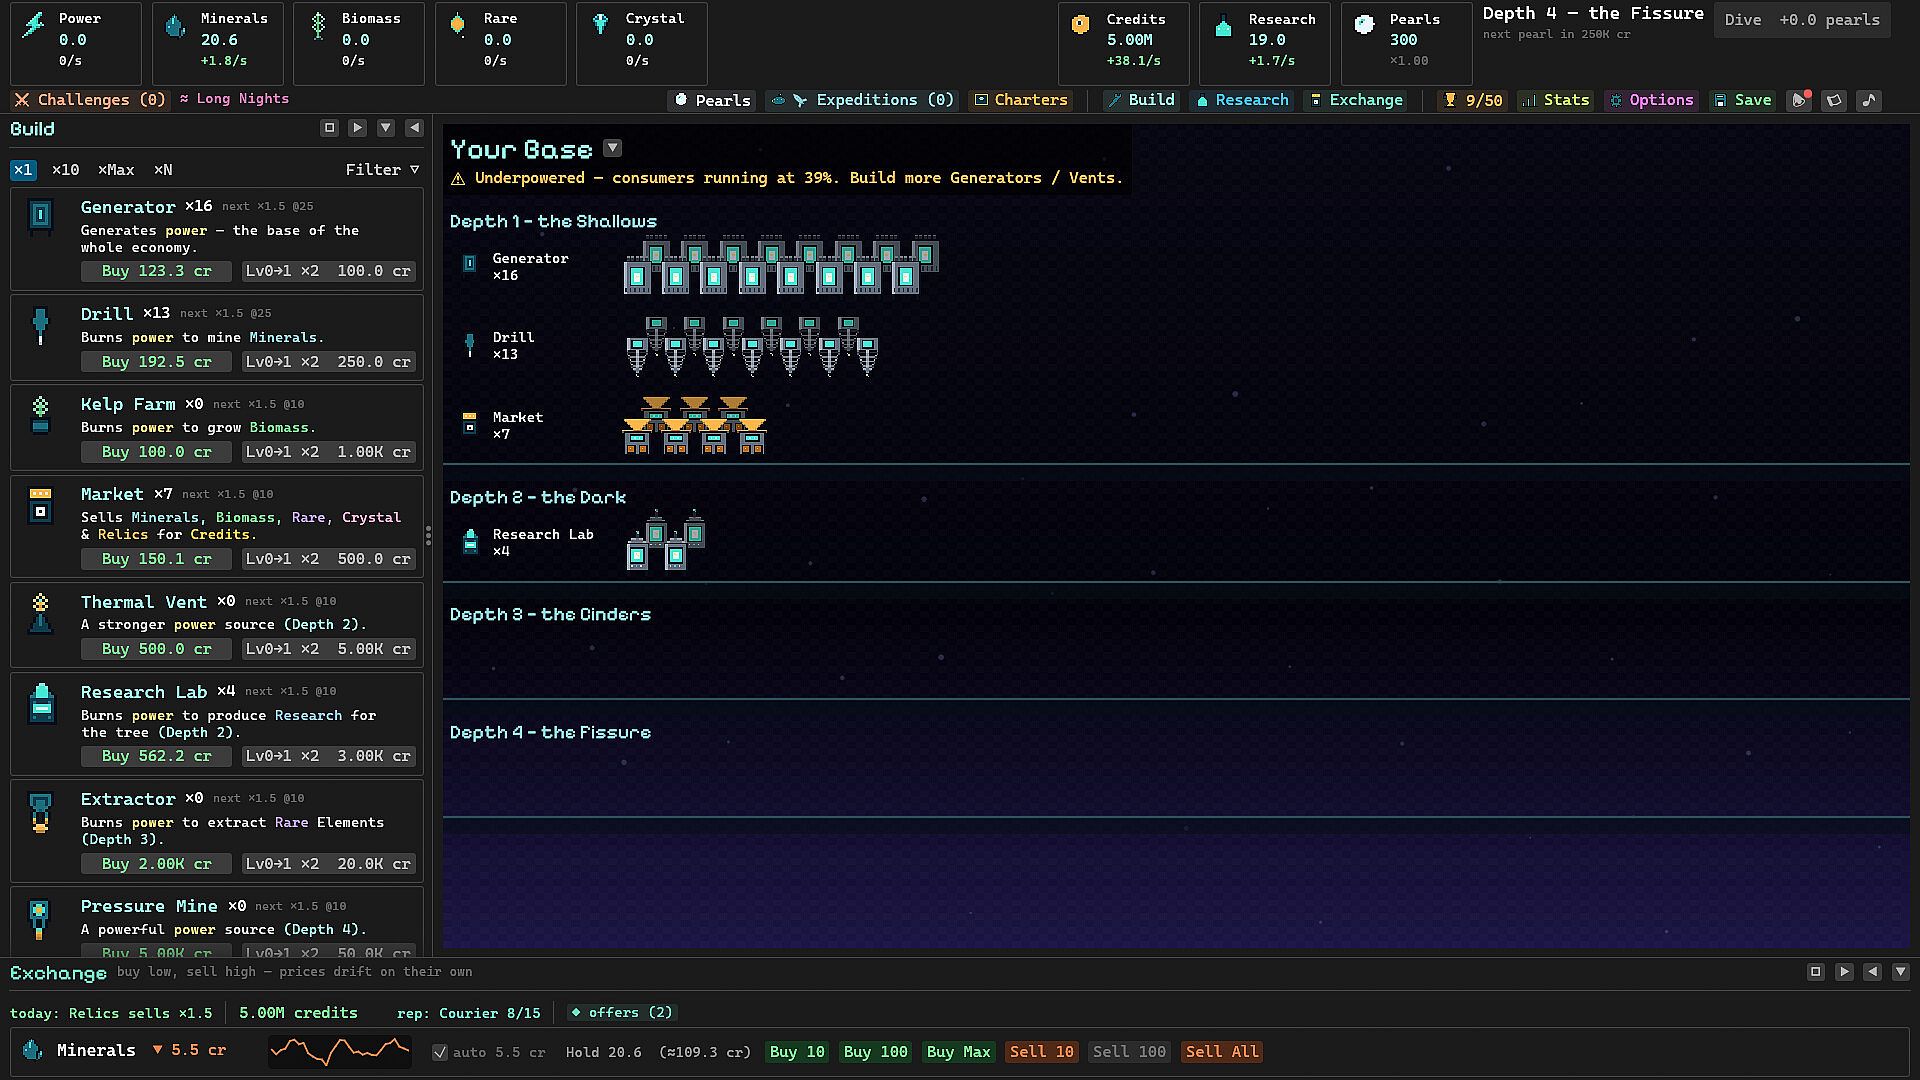Click the Rare resource icon at top
1920x1080 pixels.
tap(458, 26)
